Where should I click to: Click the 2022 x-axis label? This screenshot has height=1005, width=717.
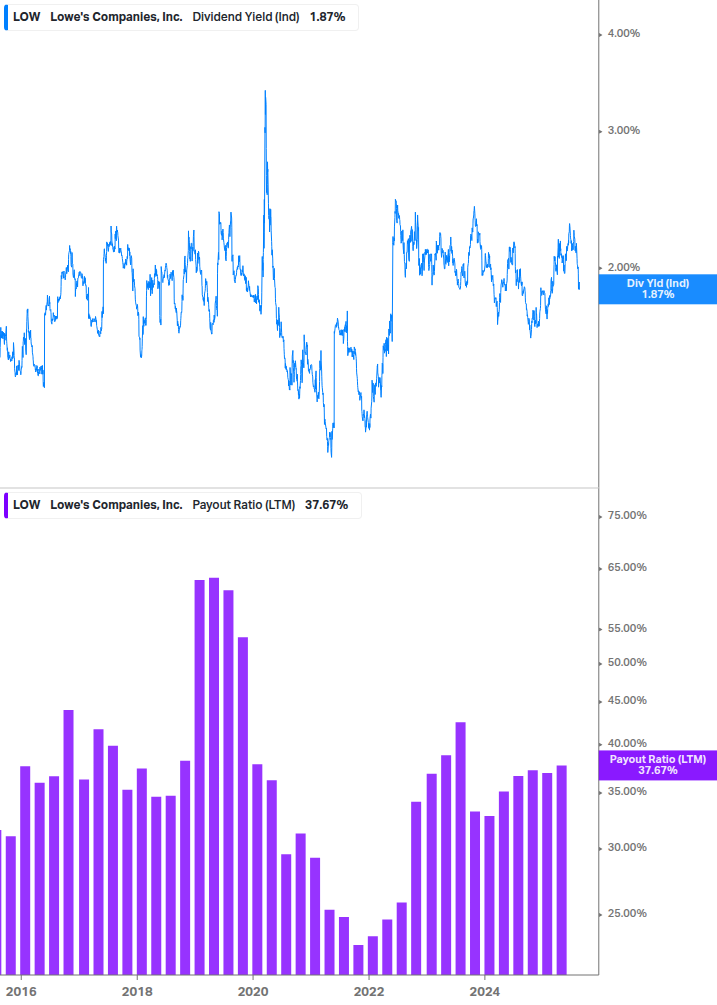(369, 992)
